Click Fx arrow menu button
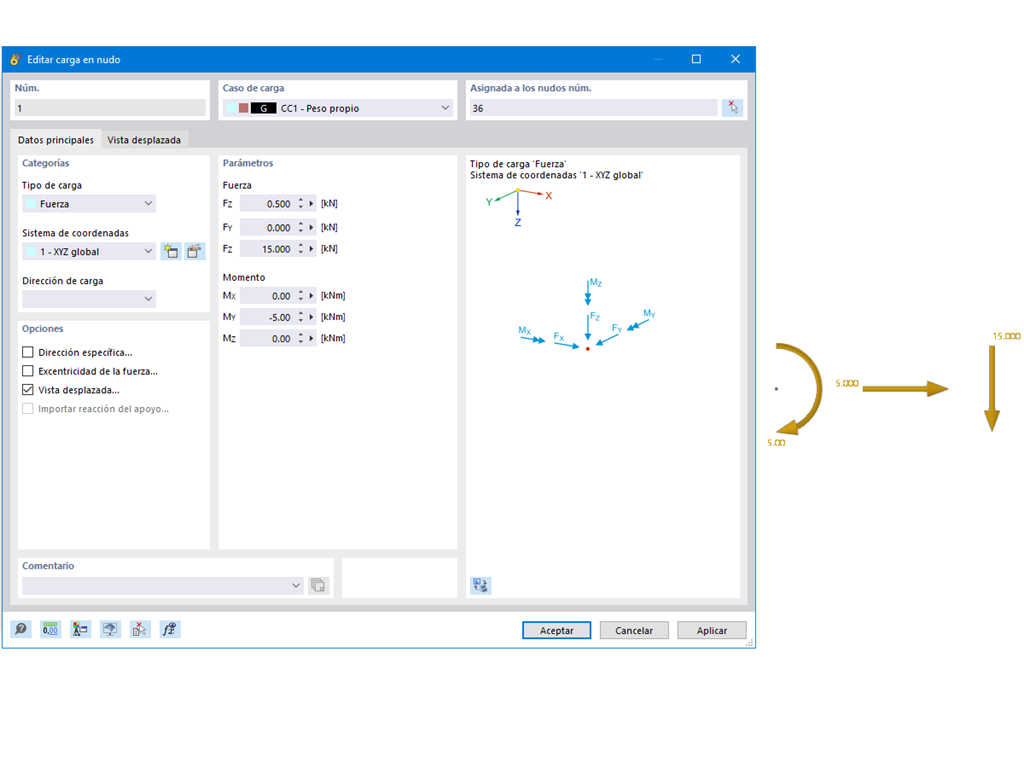Viewport: 1024px width, 768px height. [x=312, y=204]
